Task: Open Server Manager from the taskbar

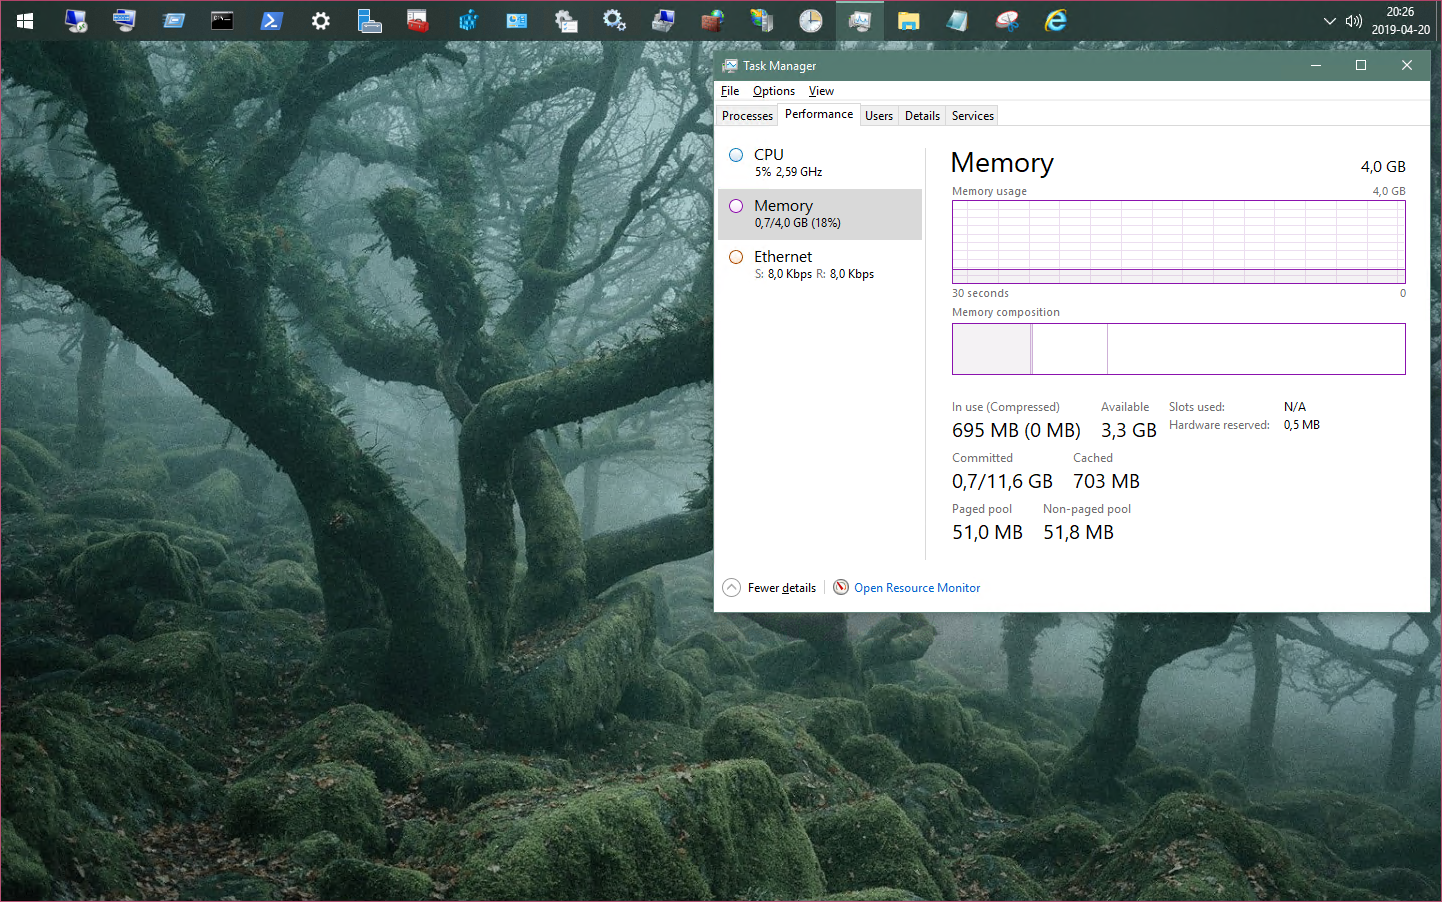Action: tap(369, 20)
